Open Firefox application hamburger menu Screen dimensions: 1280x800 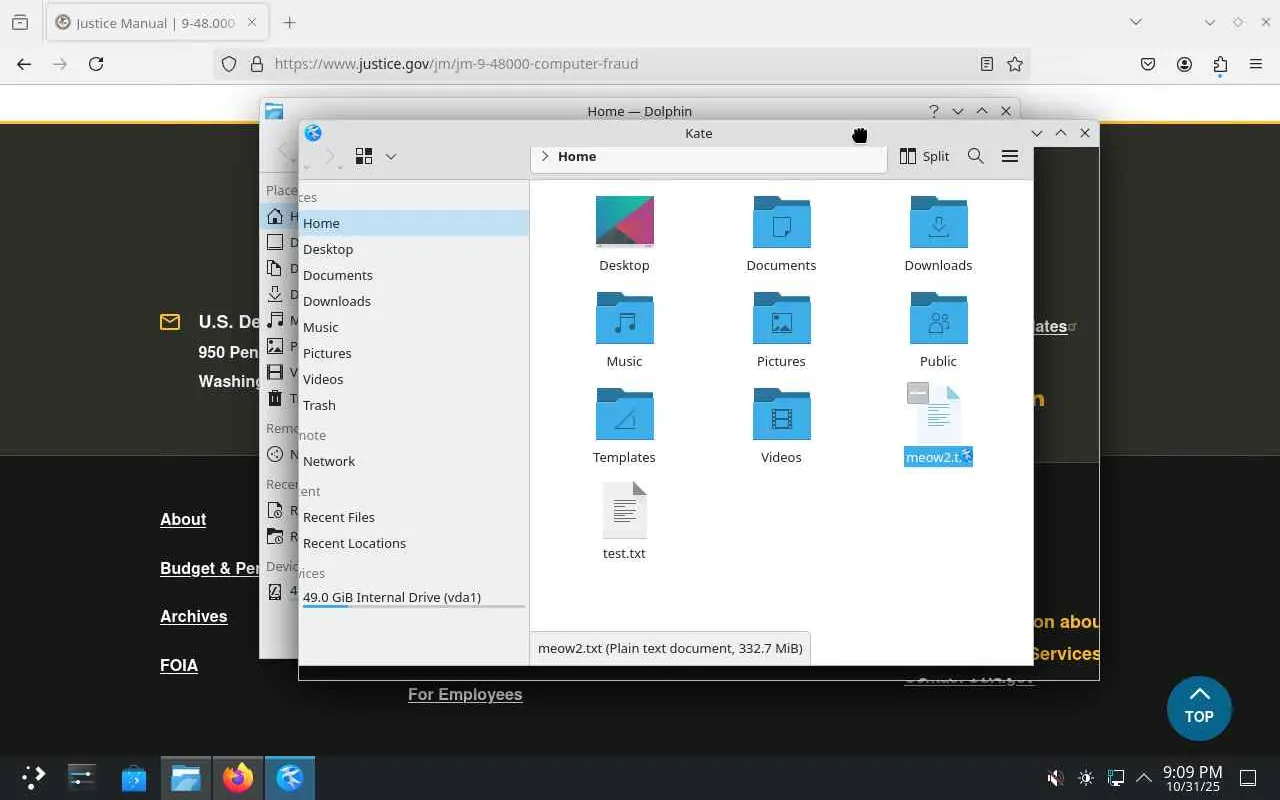pyautogui.click(x=1256, y=64)
